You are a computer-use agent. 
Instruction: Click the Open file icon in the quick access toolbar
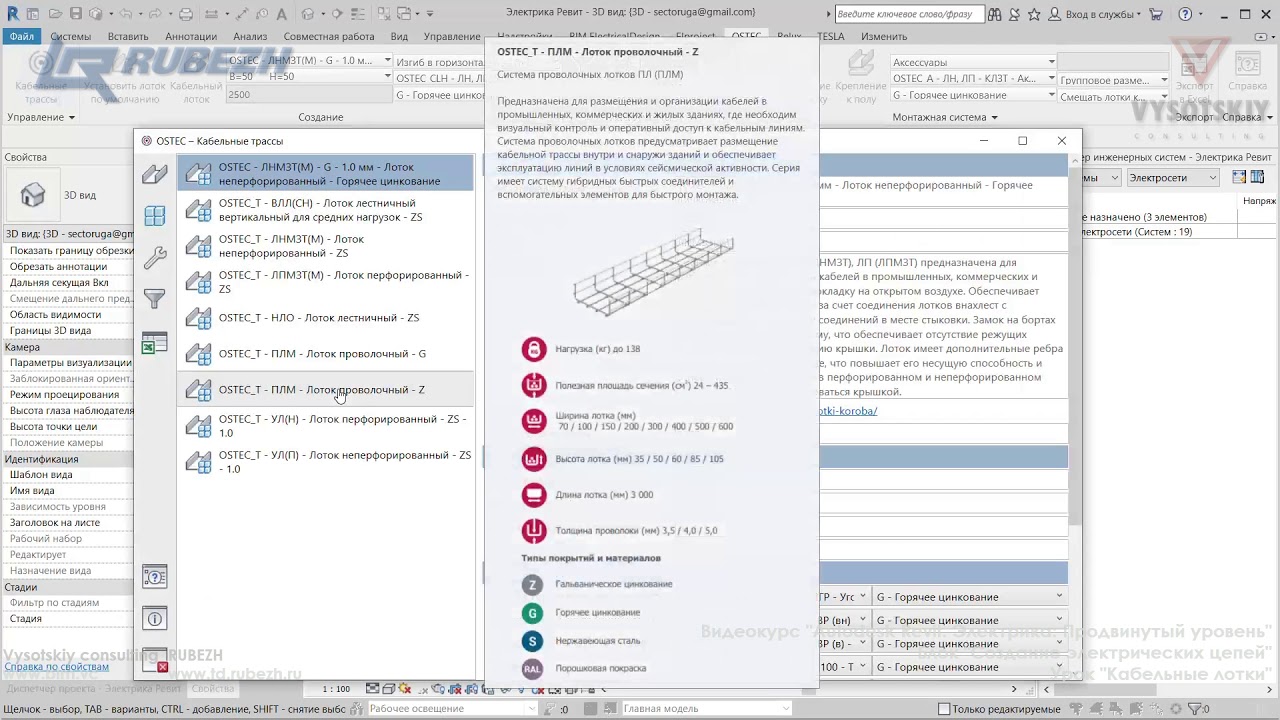(56, 14)
